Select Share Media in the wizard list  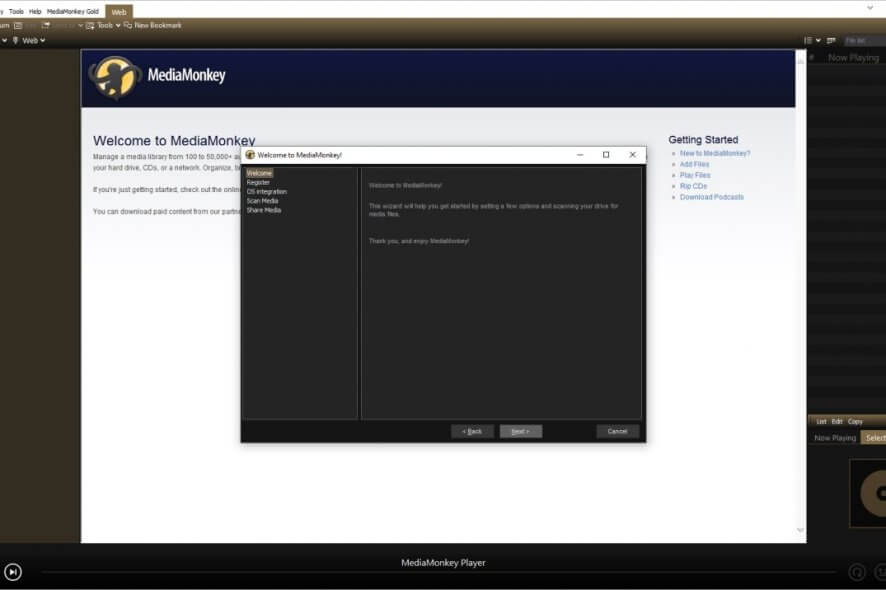[x=264, y=210]
